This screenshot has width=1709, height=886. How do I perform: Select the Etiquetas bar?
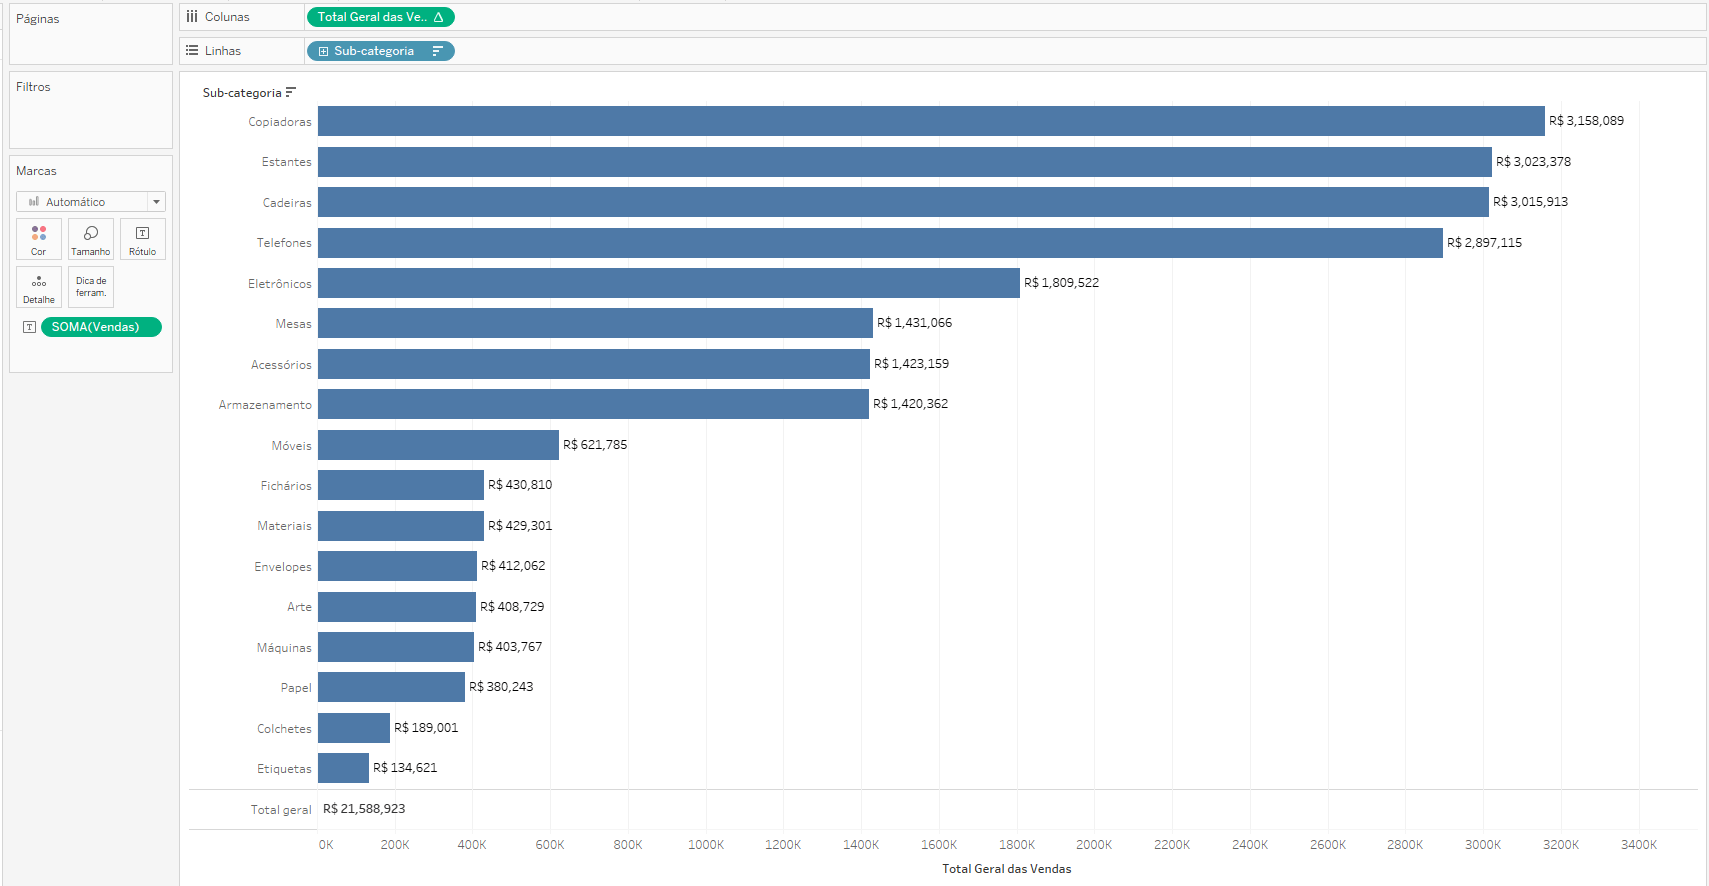(343, 768)
